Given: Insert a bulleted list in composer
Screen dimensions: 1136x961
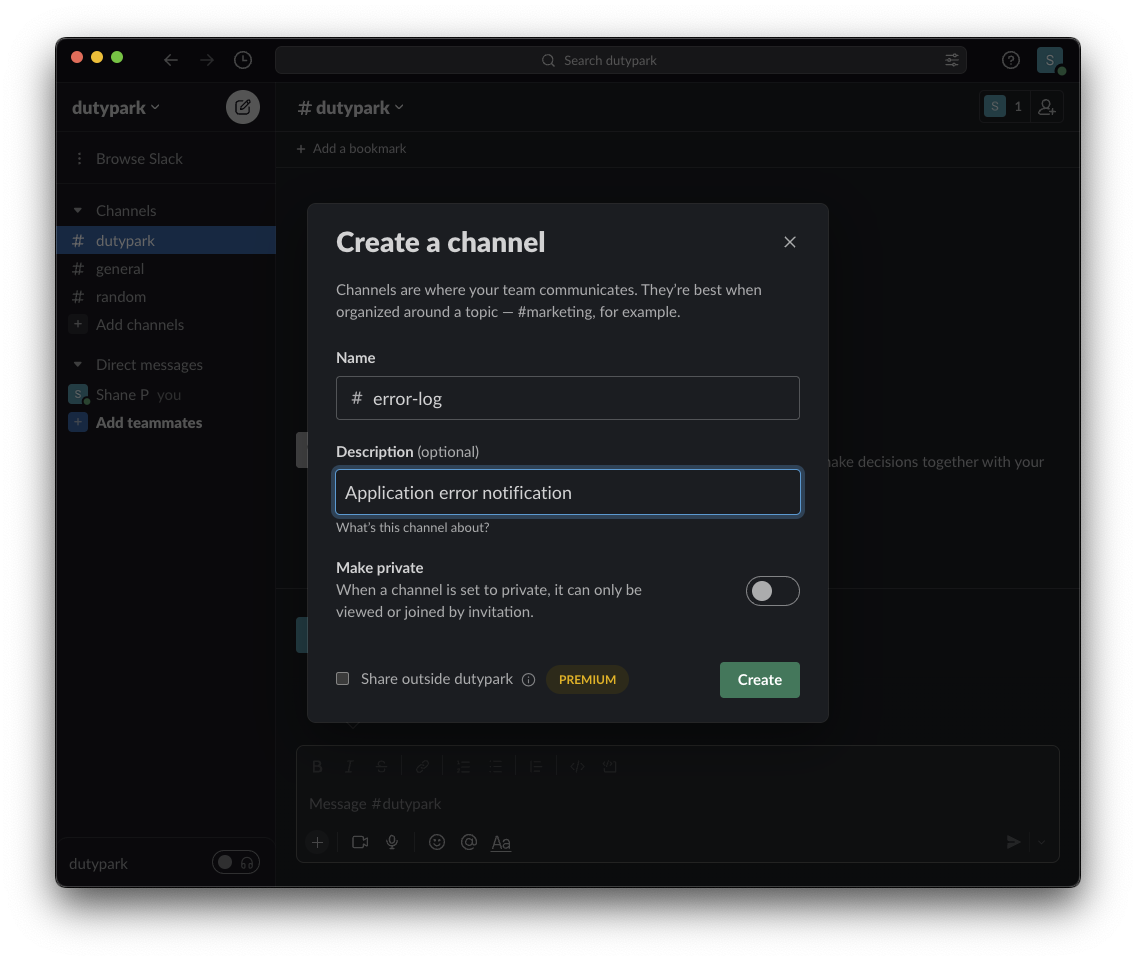Looking at the screenshot, I should tap(495, 767).
